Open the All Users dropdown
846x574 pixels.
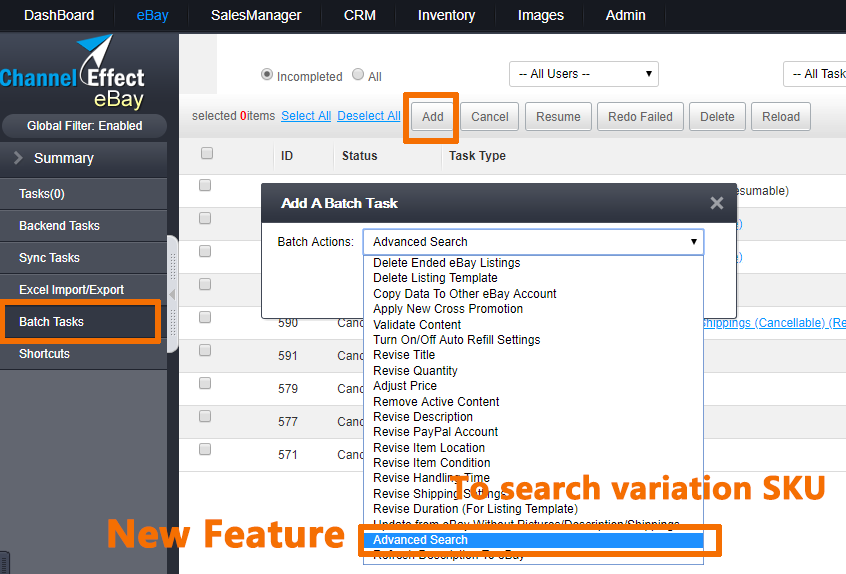[584, 74]
